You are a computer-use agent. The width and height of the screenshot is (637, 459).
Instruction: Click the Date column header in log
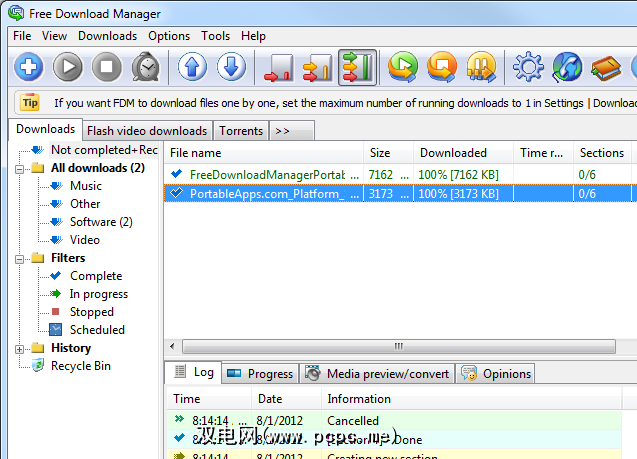pos(286,398)
